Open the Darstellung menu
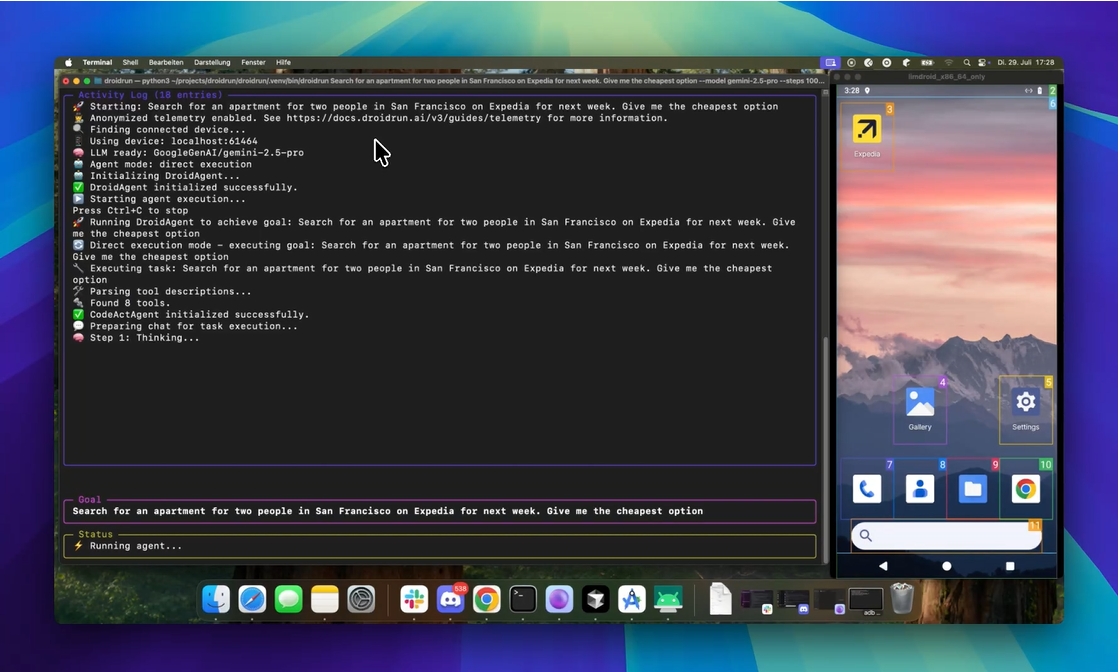The image size is (1120, 672). (x=212, y=62)
